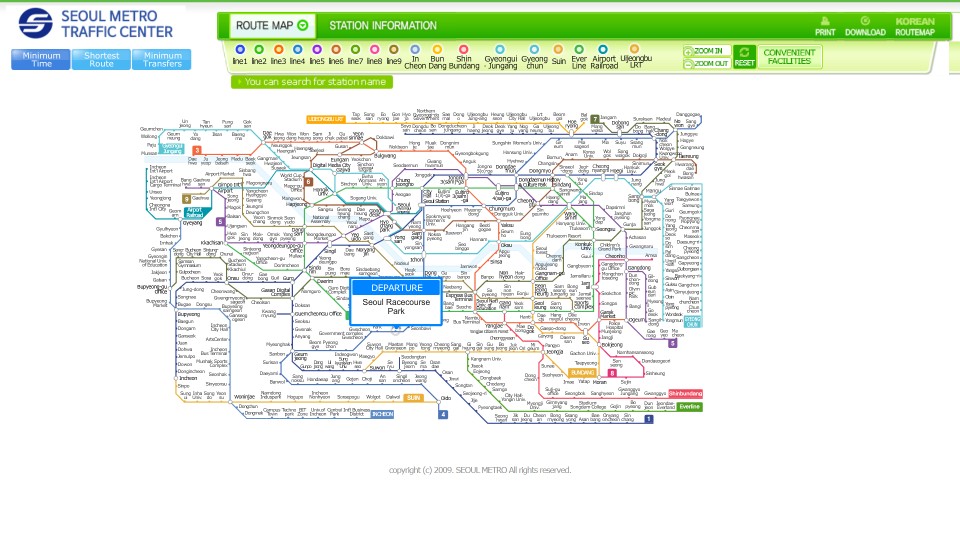Toggle the line2 green circle filter
The image size is (960, 540).
click(x=259, y=50)
